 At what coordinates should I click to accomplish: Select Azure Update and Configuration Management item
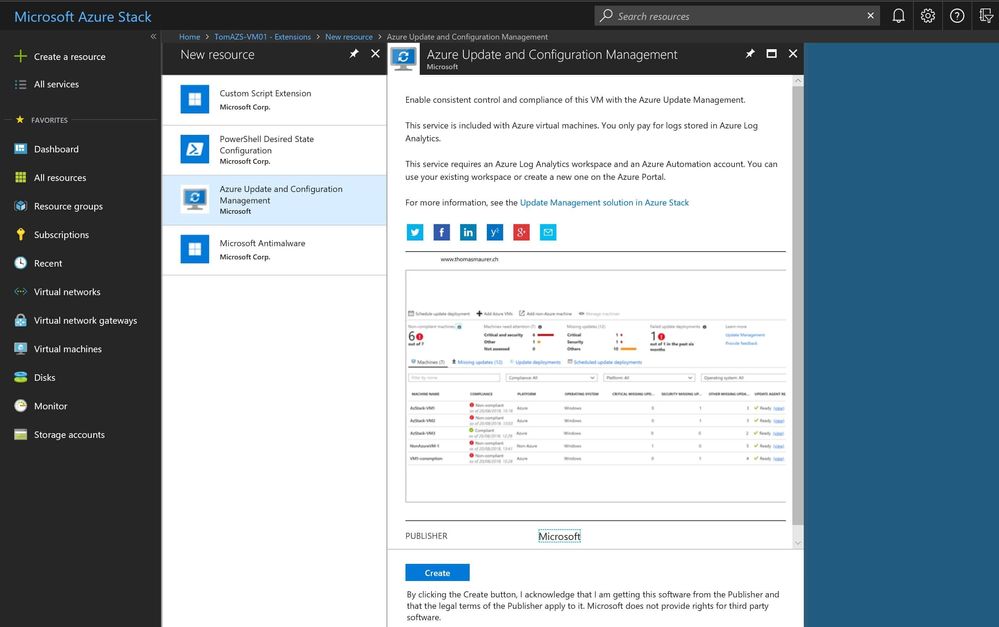pos(274,200)
